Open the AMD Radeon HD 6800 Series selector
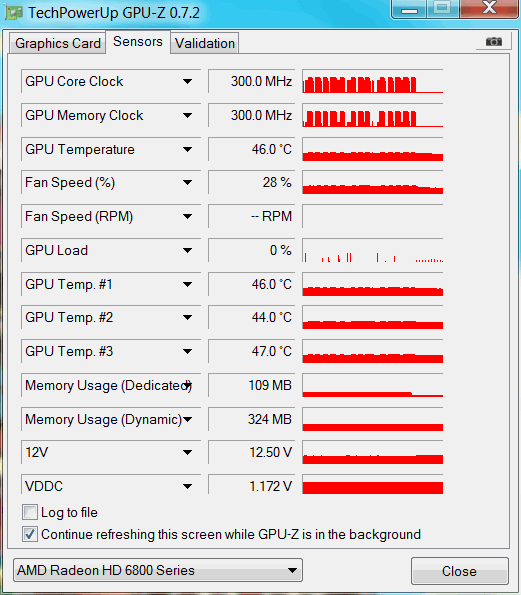The image size is (521, 595). tap(158, 570)
